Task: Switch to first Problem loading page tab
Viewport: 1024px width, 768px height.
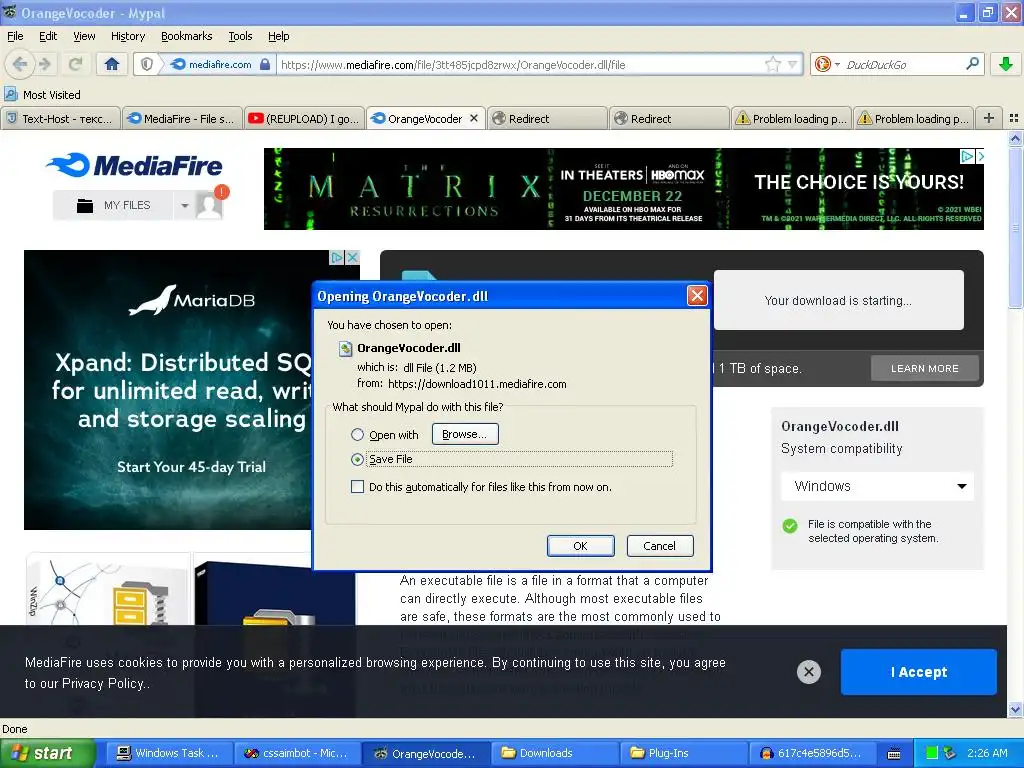Action: [x=791, y=118]
